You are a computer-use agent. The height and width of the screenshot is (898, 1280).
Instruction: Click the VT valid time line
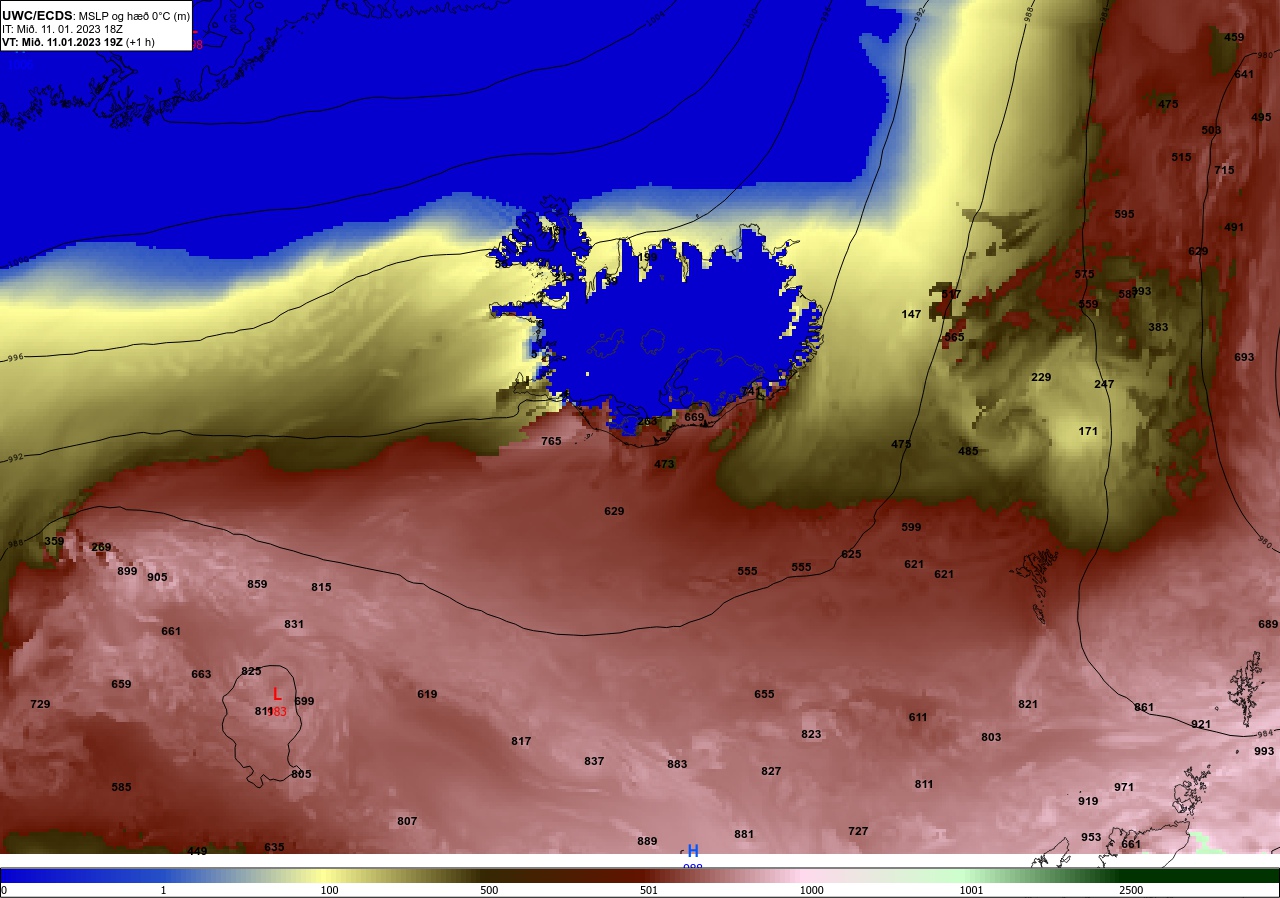(78, 42)
